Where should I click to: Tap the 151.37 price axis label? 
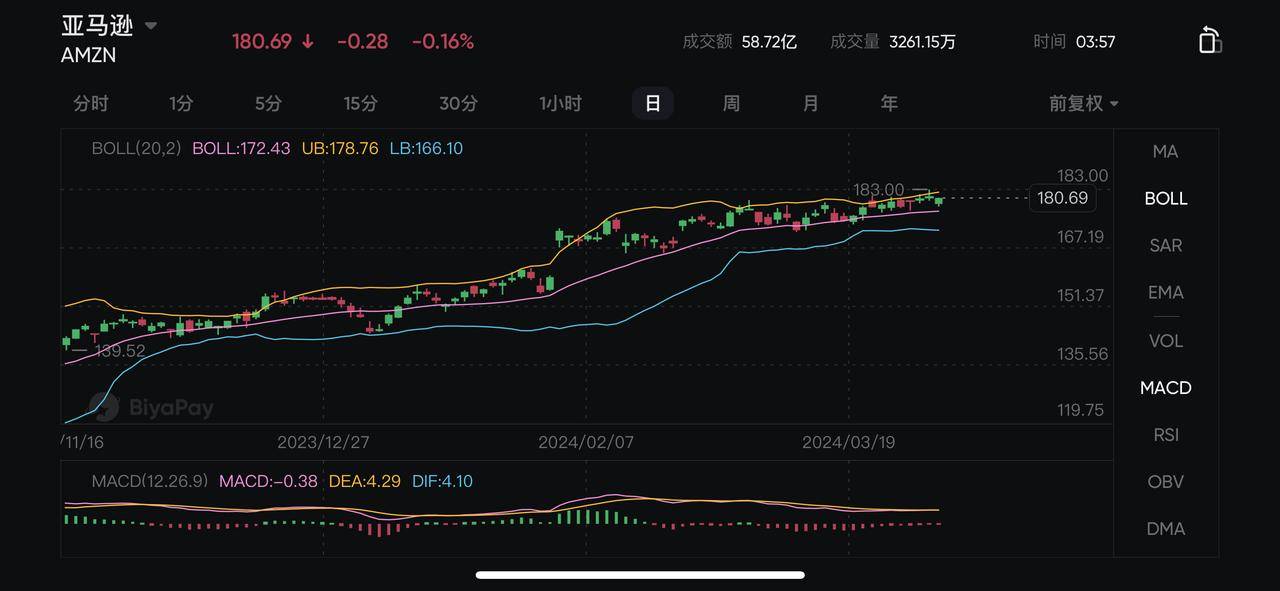[x=1081, y=295]
